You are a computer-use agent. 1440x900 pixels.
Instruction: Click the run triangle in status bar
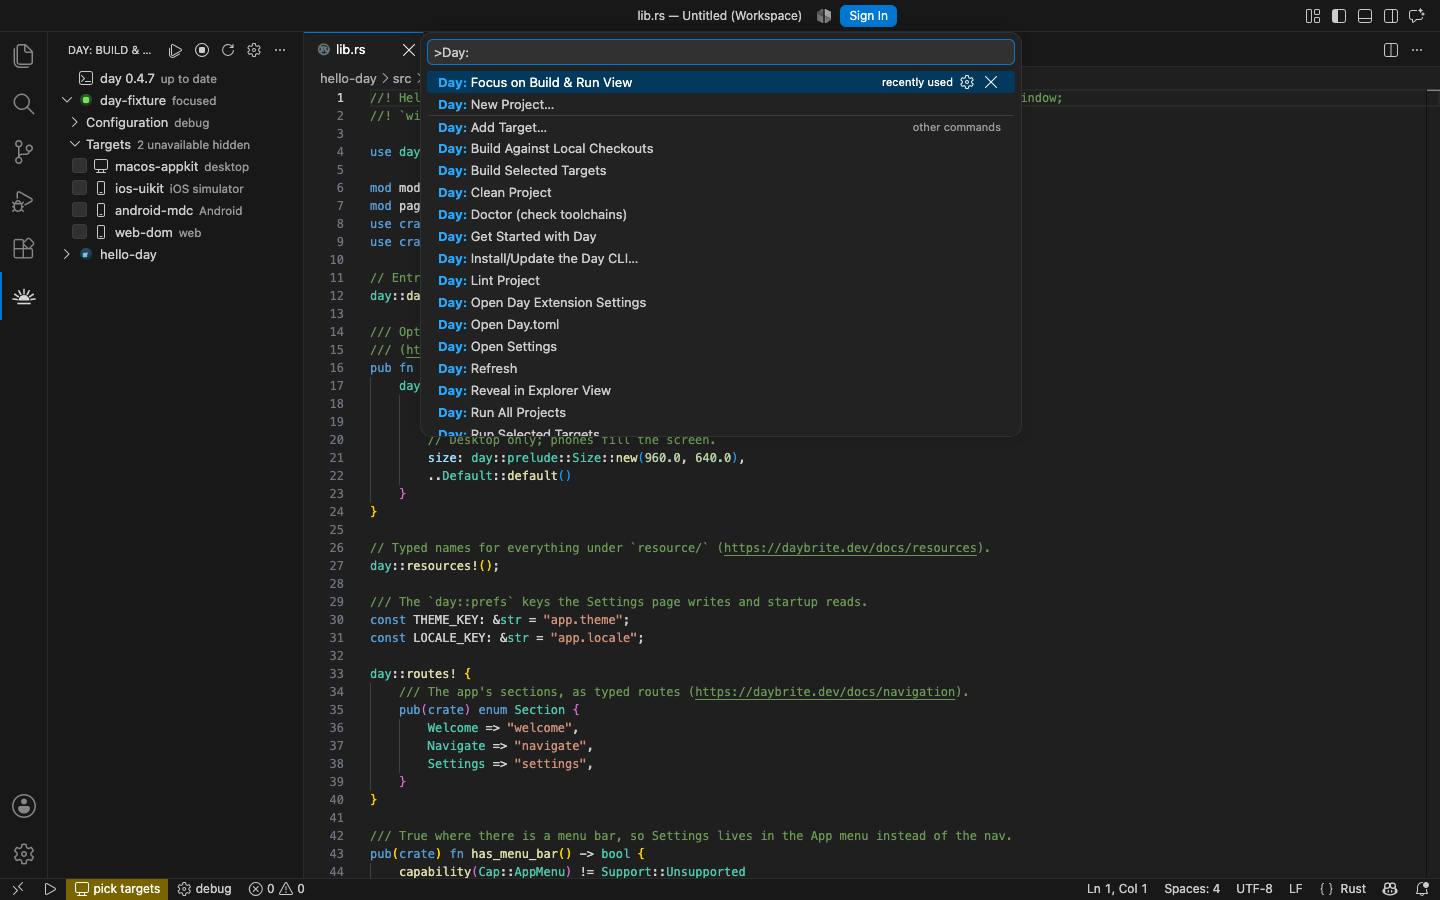[x=50, y=889]
